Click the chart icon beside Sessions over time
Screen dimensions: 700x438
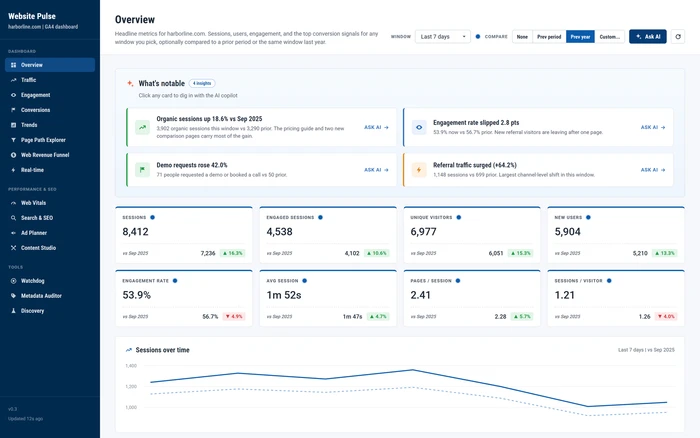point(129,350)
